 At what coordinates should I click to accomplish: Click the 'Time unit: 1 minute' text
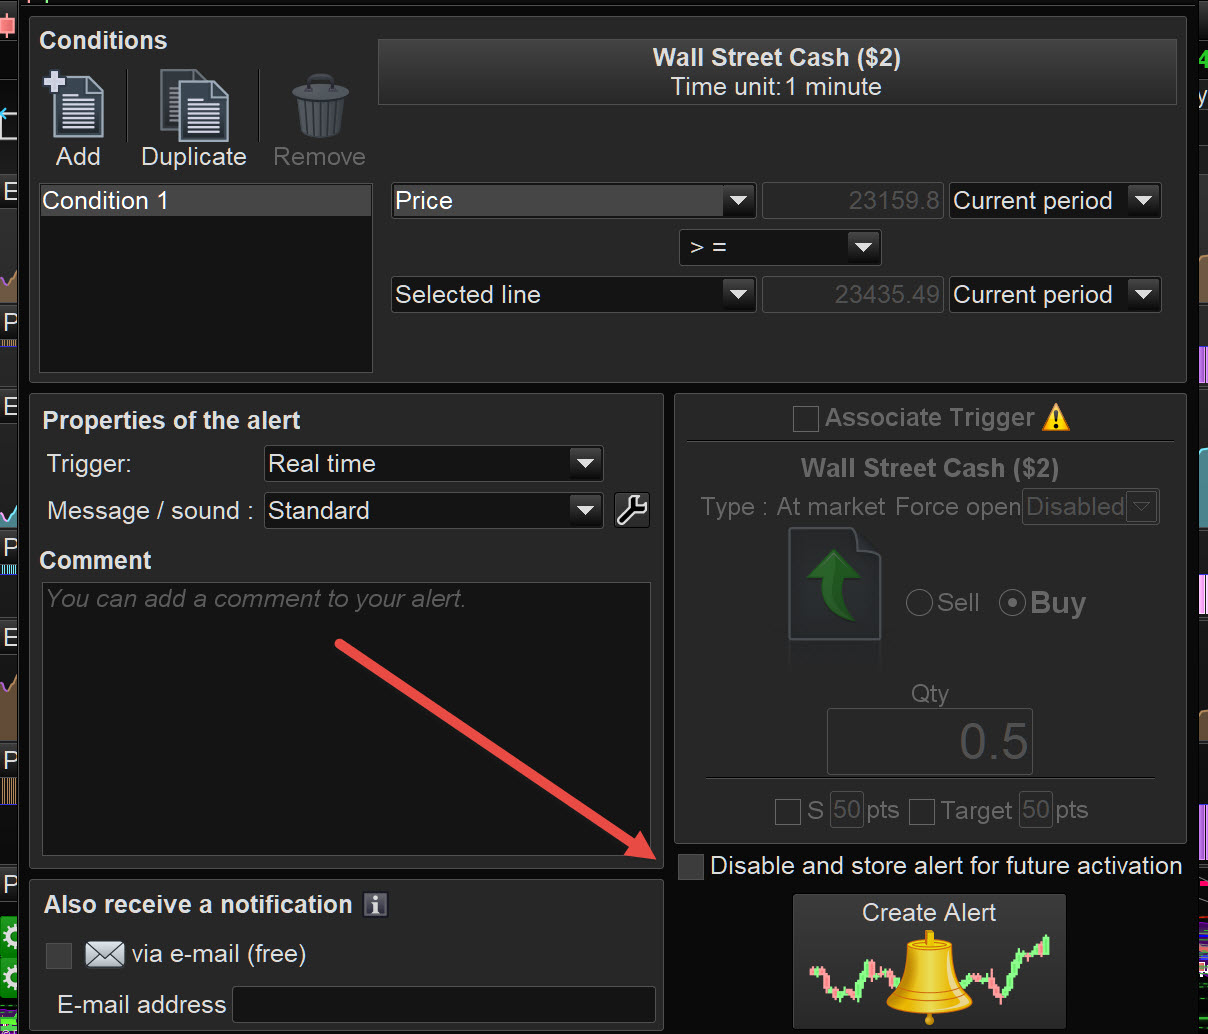(x=777, y=87)
